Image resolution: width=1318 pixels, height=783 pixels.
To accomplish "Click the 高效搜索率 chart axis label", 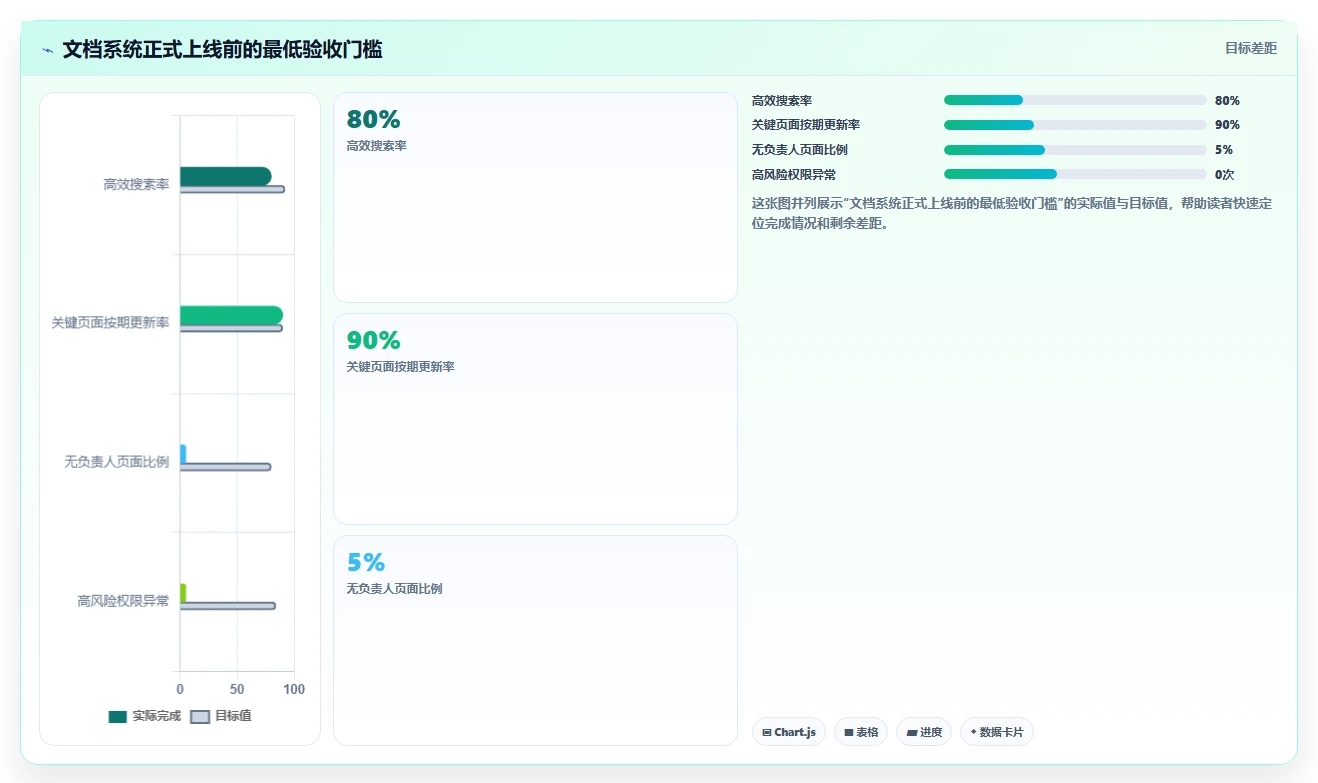I will point(136,185).
